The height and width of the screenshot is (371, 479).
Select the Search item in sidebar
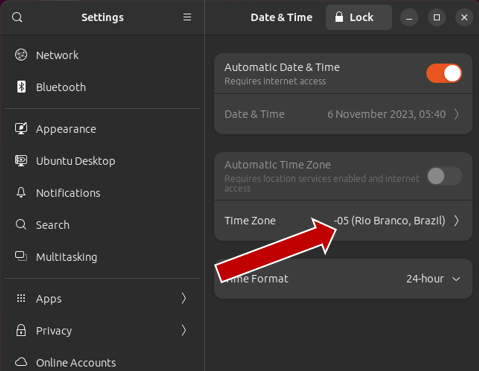point(102,225)
